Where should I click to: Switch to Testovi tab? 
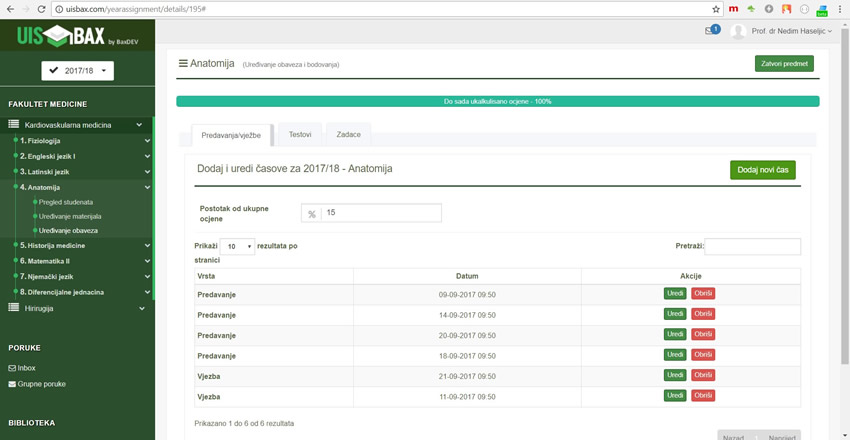[300, 134]
